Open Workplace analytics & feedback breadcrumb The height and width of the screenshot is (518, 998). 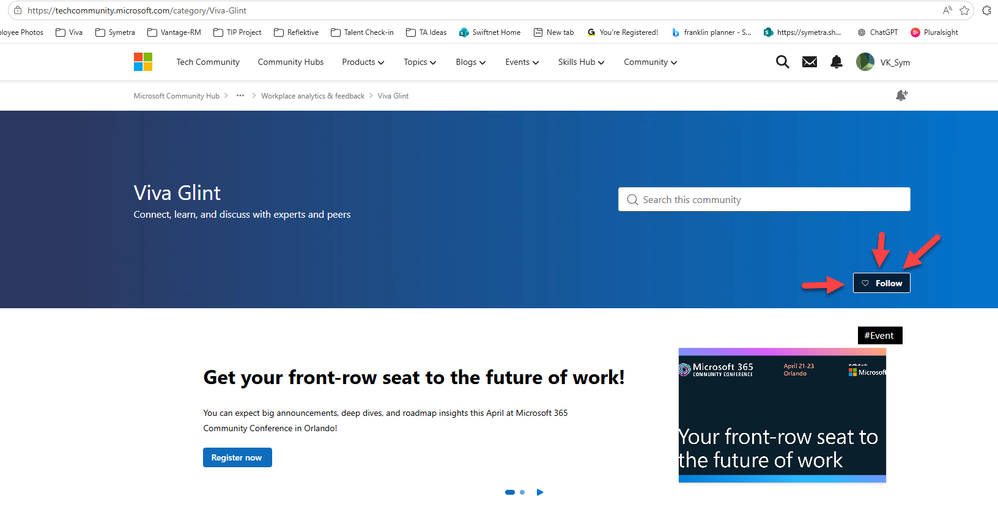[x=313, y=96]
